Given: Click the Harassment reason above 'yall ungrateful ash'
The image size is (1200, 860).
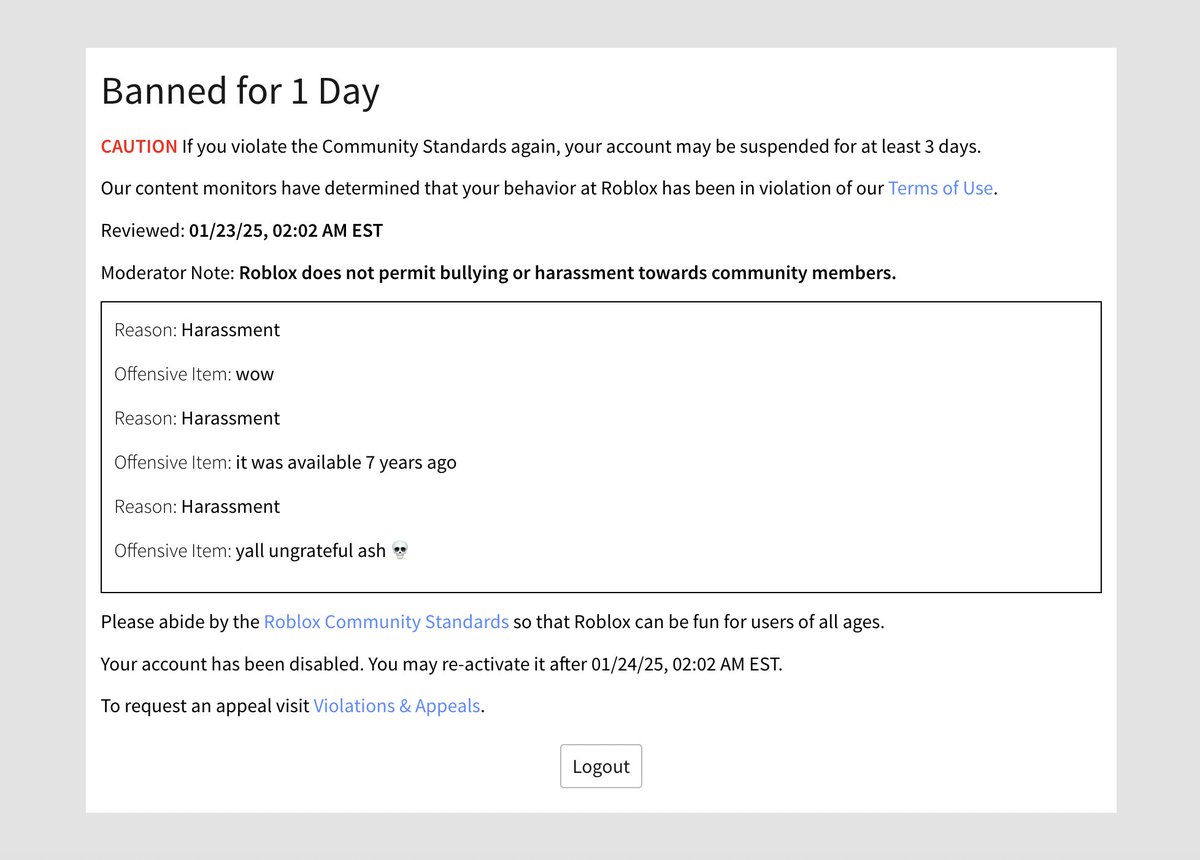Looking at the screenshot, I should tap(230, 506).
